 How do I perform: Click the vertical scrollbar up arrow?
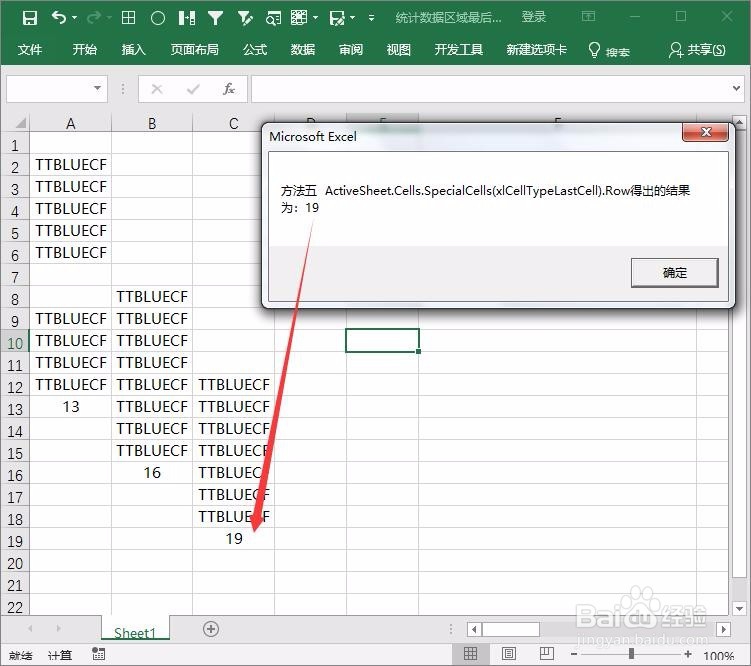pyautogui.click(x=739, y=123)
